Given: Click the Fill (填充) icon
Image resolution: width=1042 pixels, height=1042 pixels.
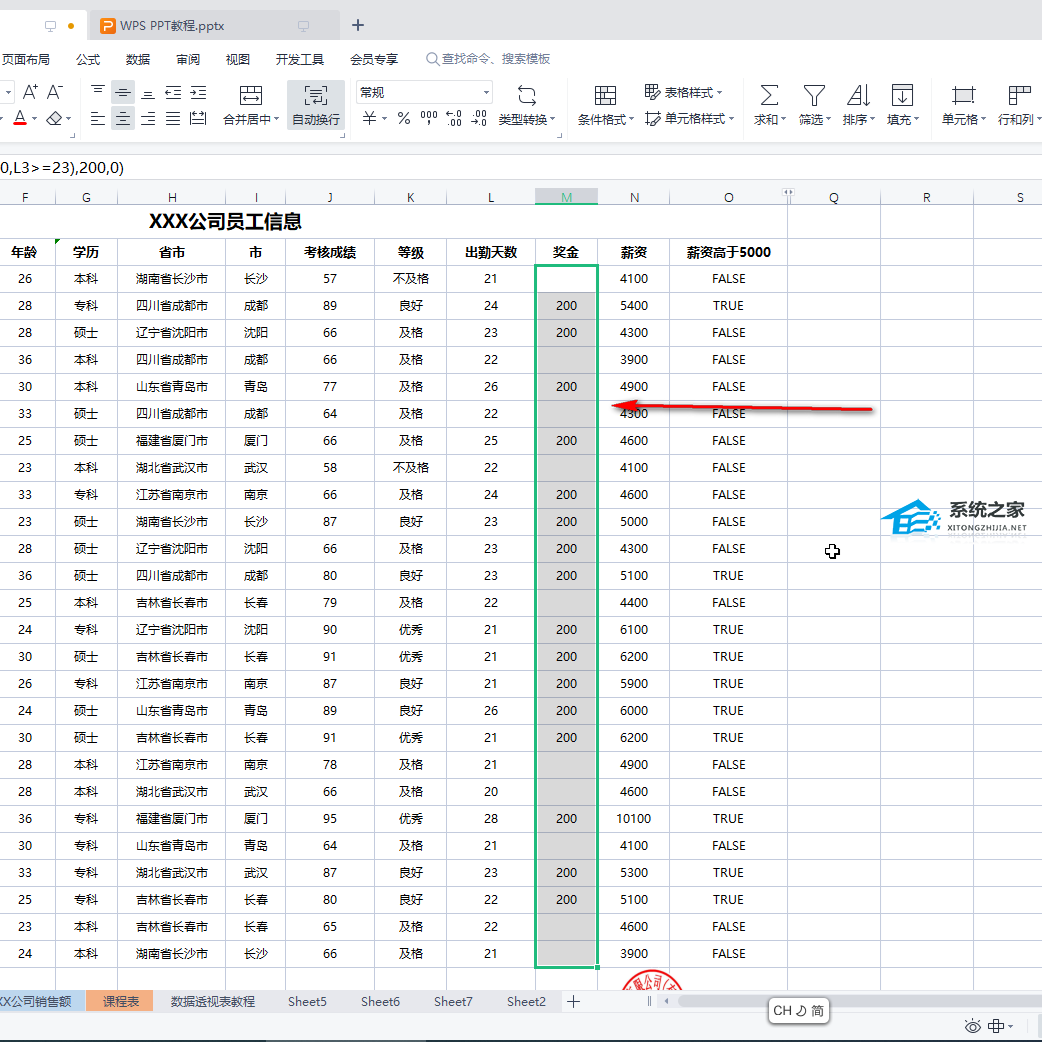Looking at the screenshot, I should pyautogui.click(x=902, y=95).
